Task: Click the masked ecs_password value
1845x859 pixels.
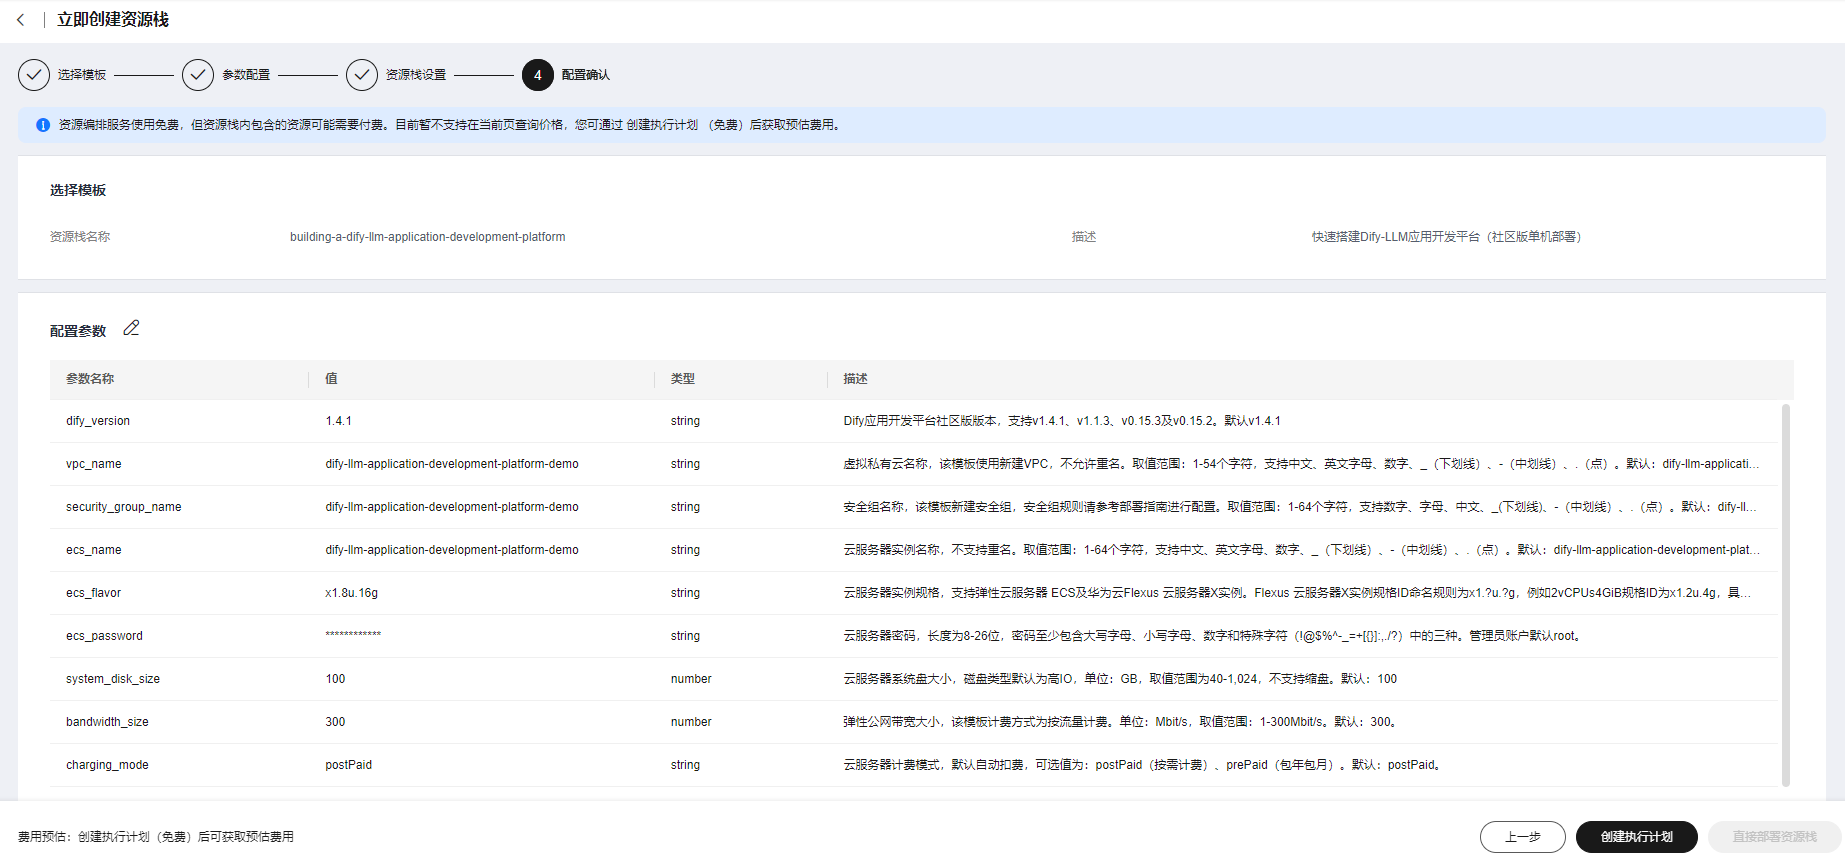Action: click(353, 635)
